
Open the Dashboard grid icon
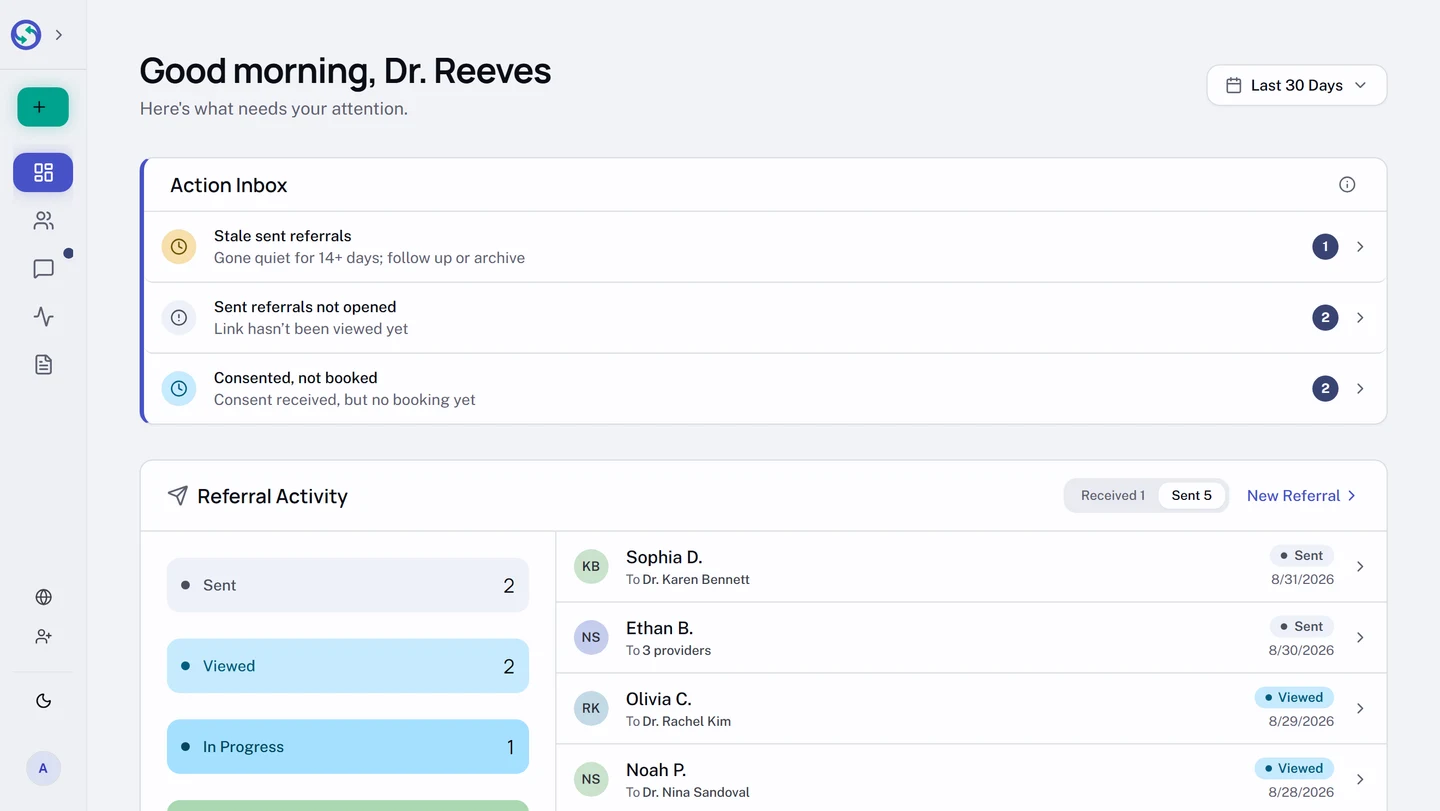tap(43, 172)
